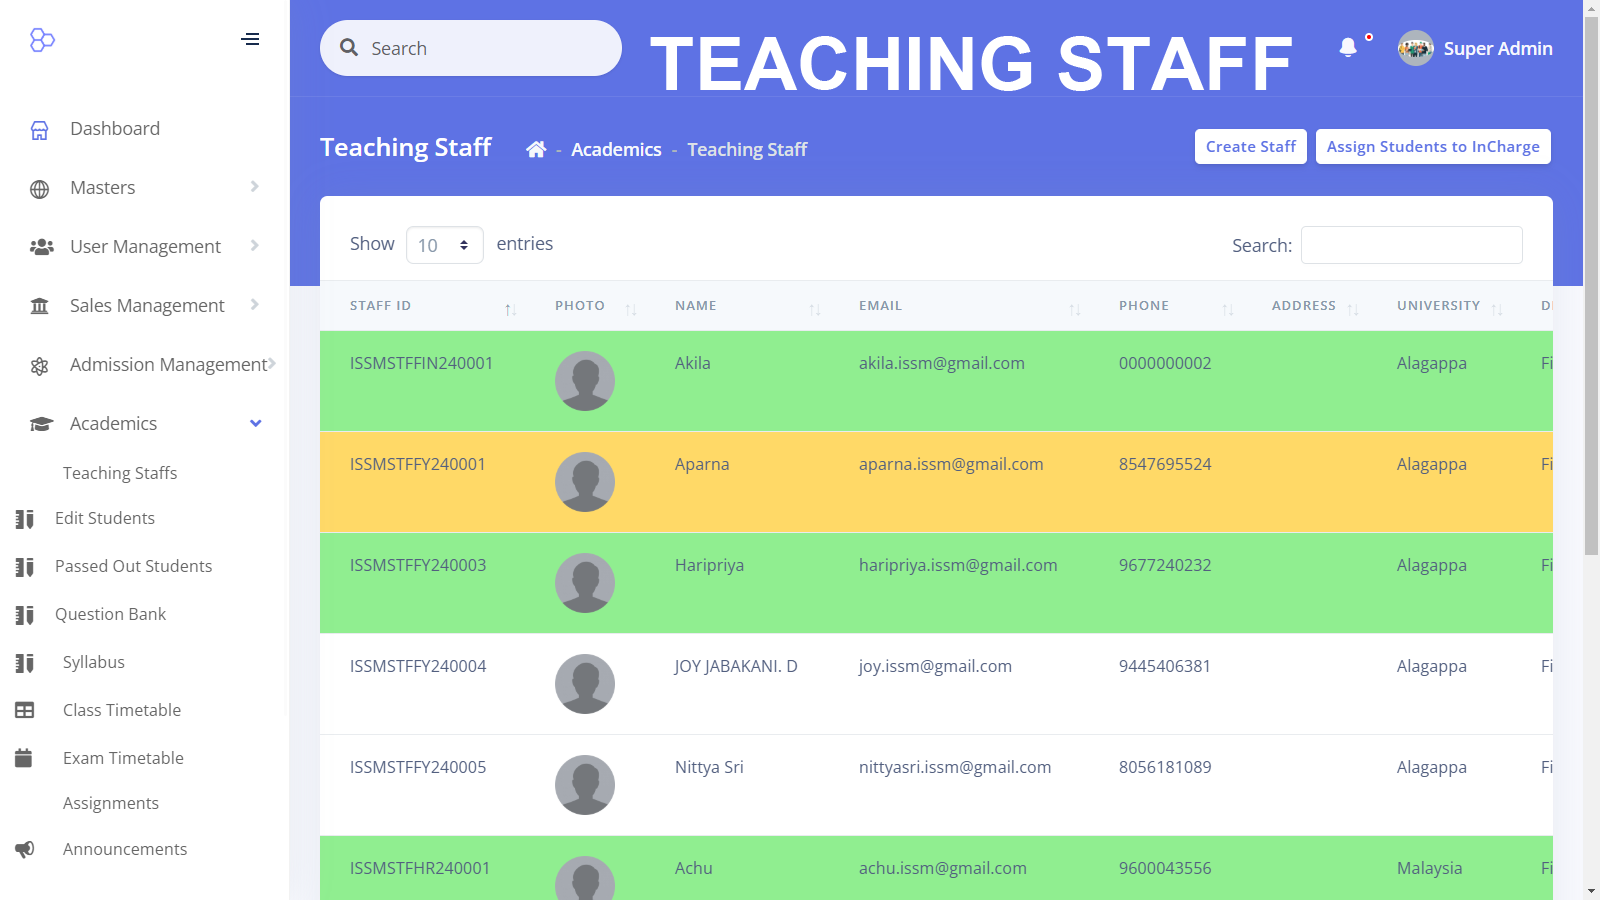Click the page vertical scrollbar
This screenshot has width=1600, height=900.
pos(1591,300)
